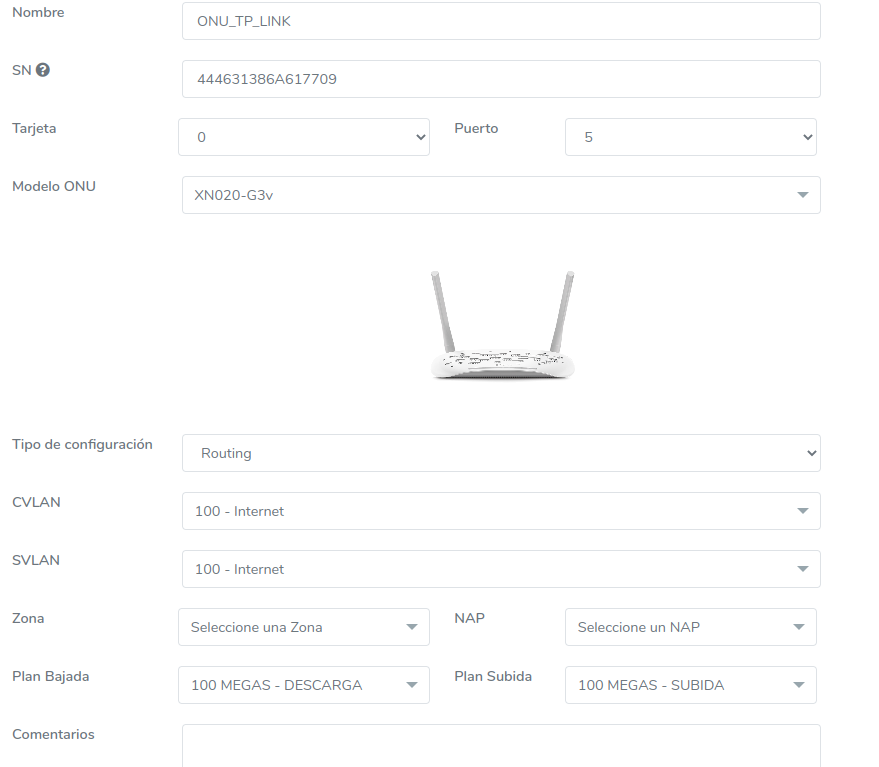This screenshot has height=767, width=879.
Task: Click the SN help question mark icon
Action: 43,70
